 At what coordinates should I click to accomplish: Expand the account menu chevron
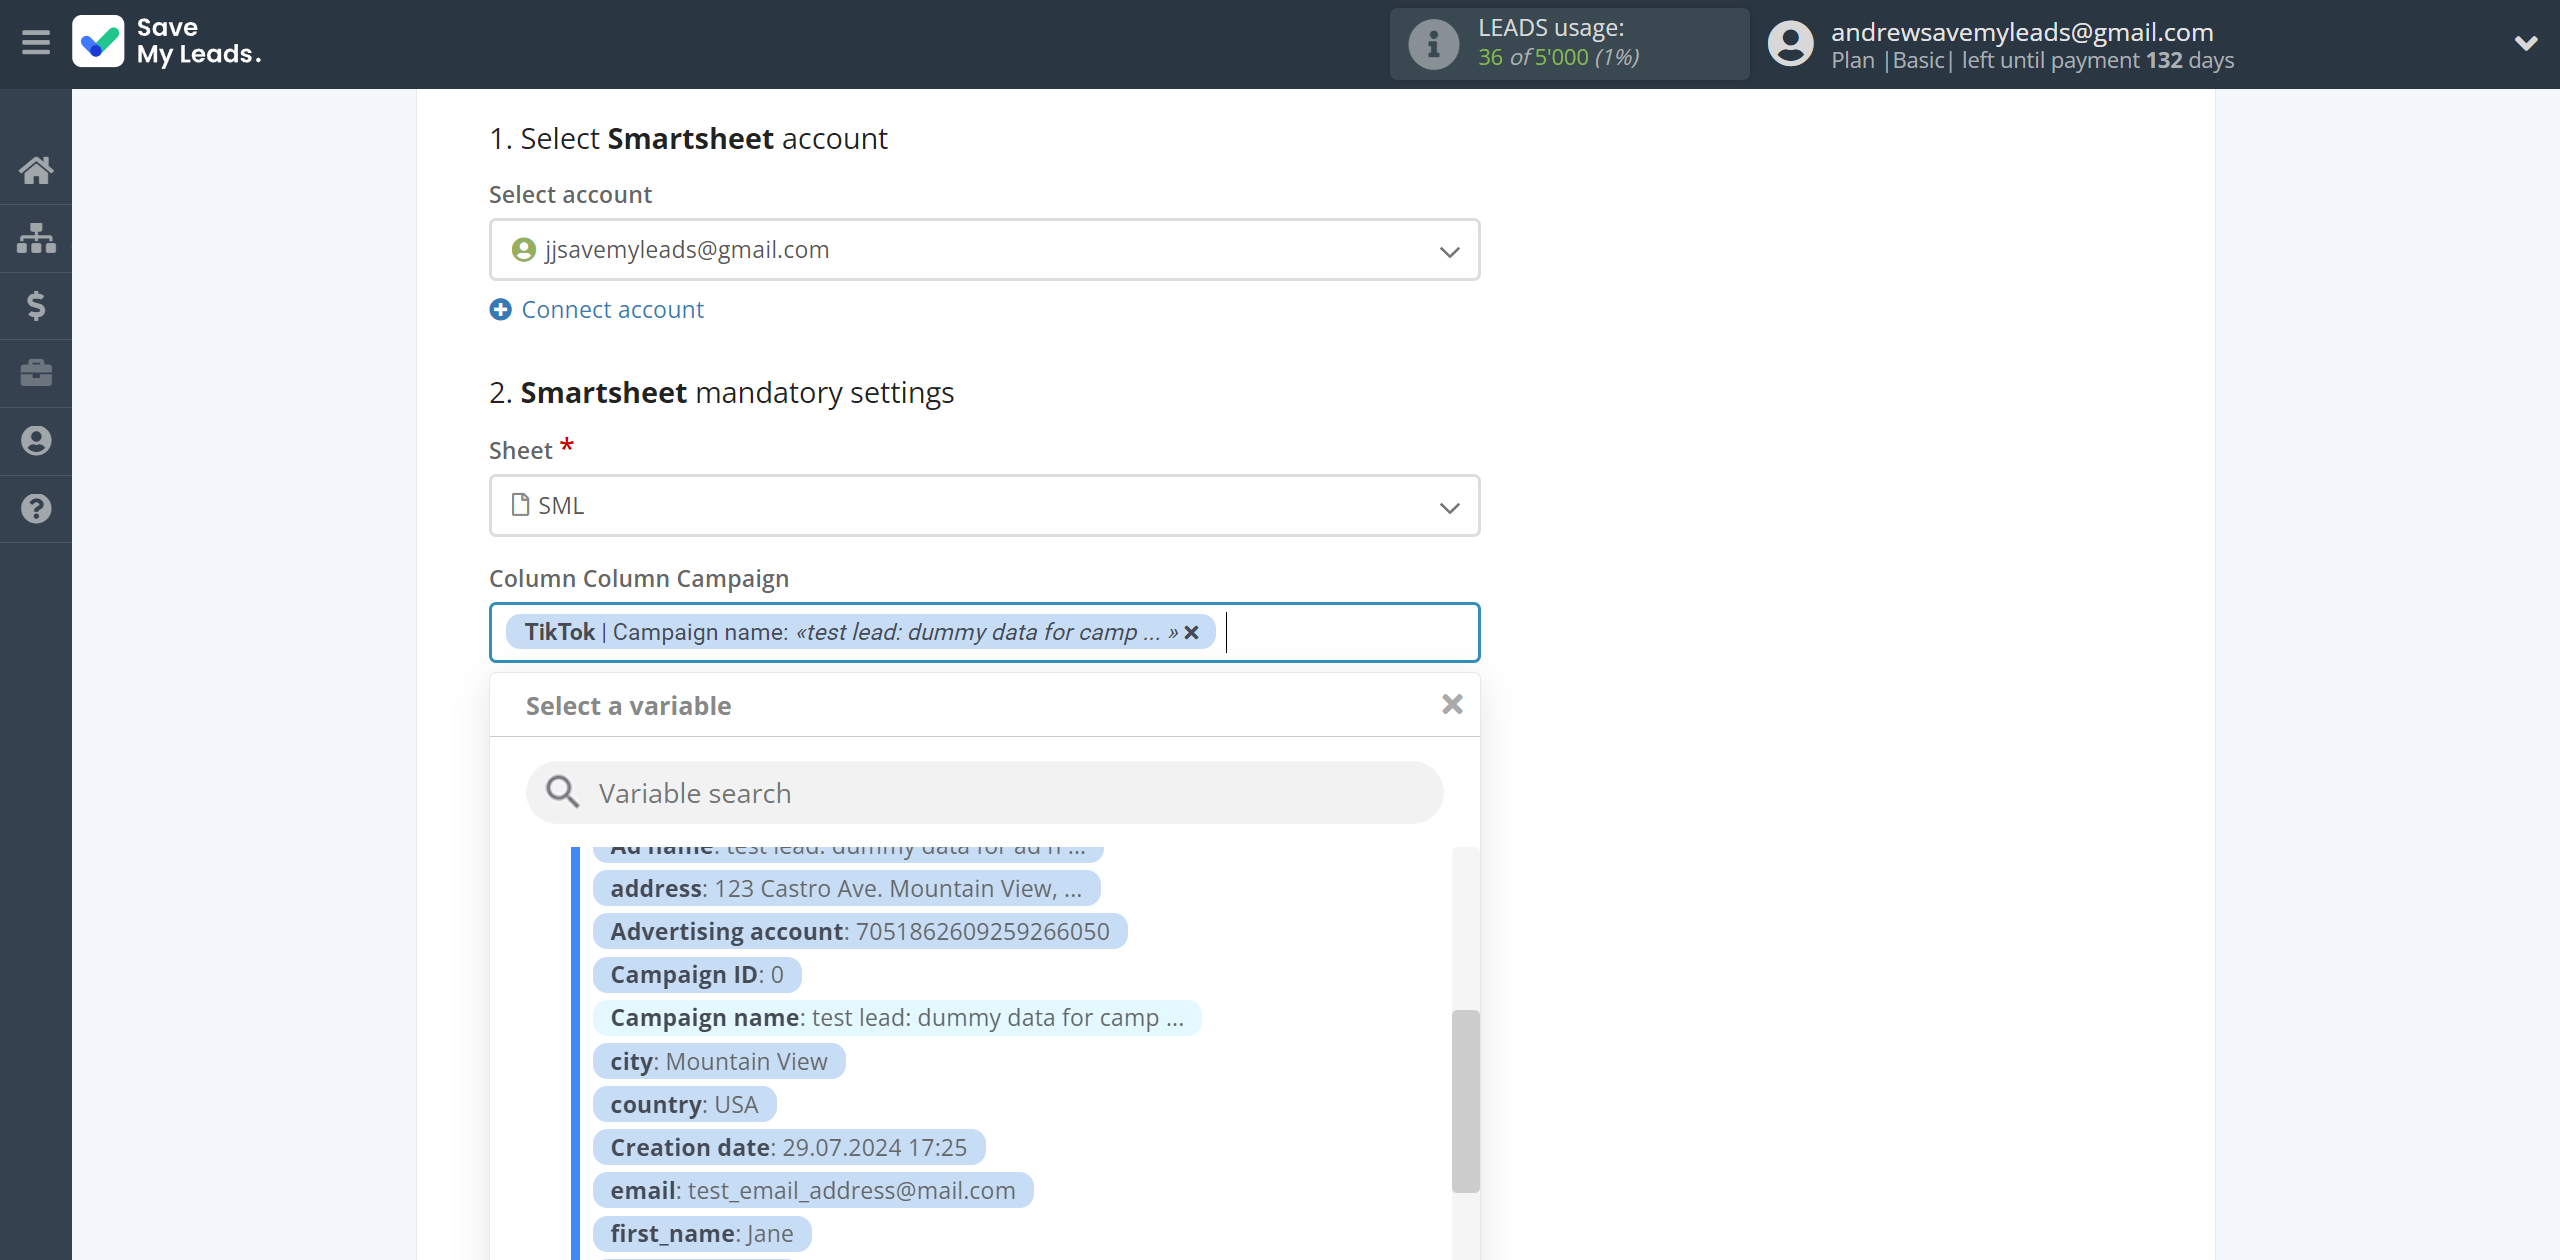pos(2526,43)
